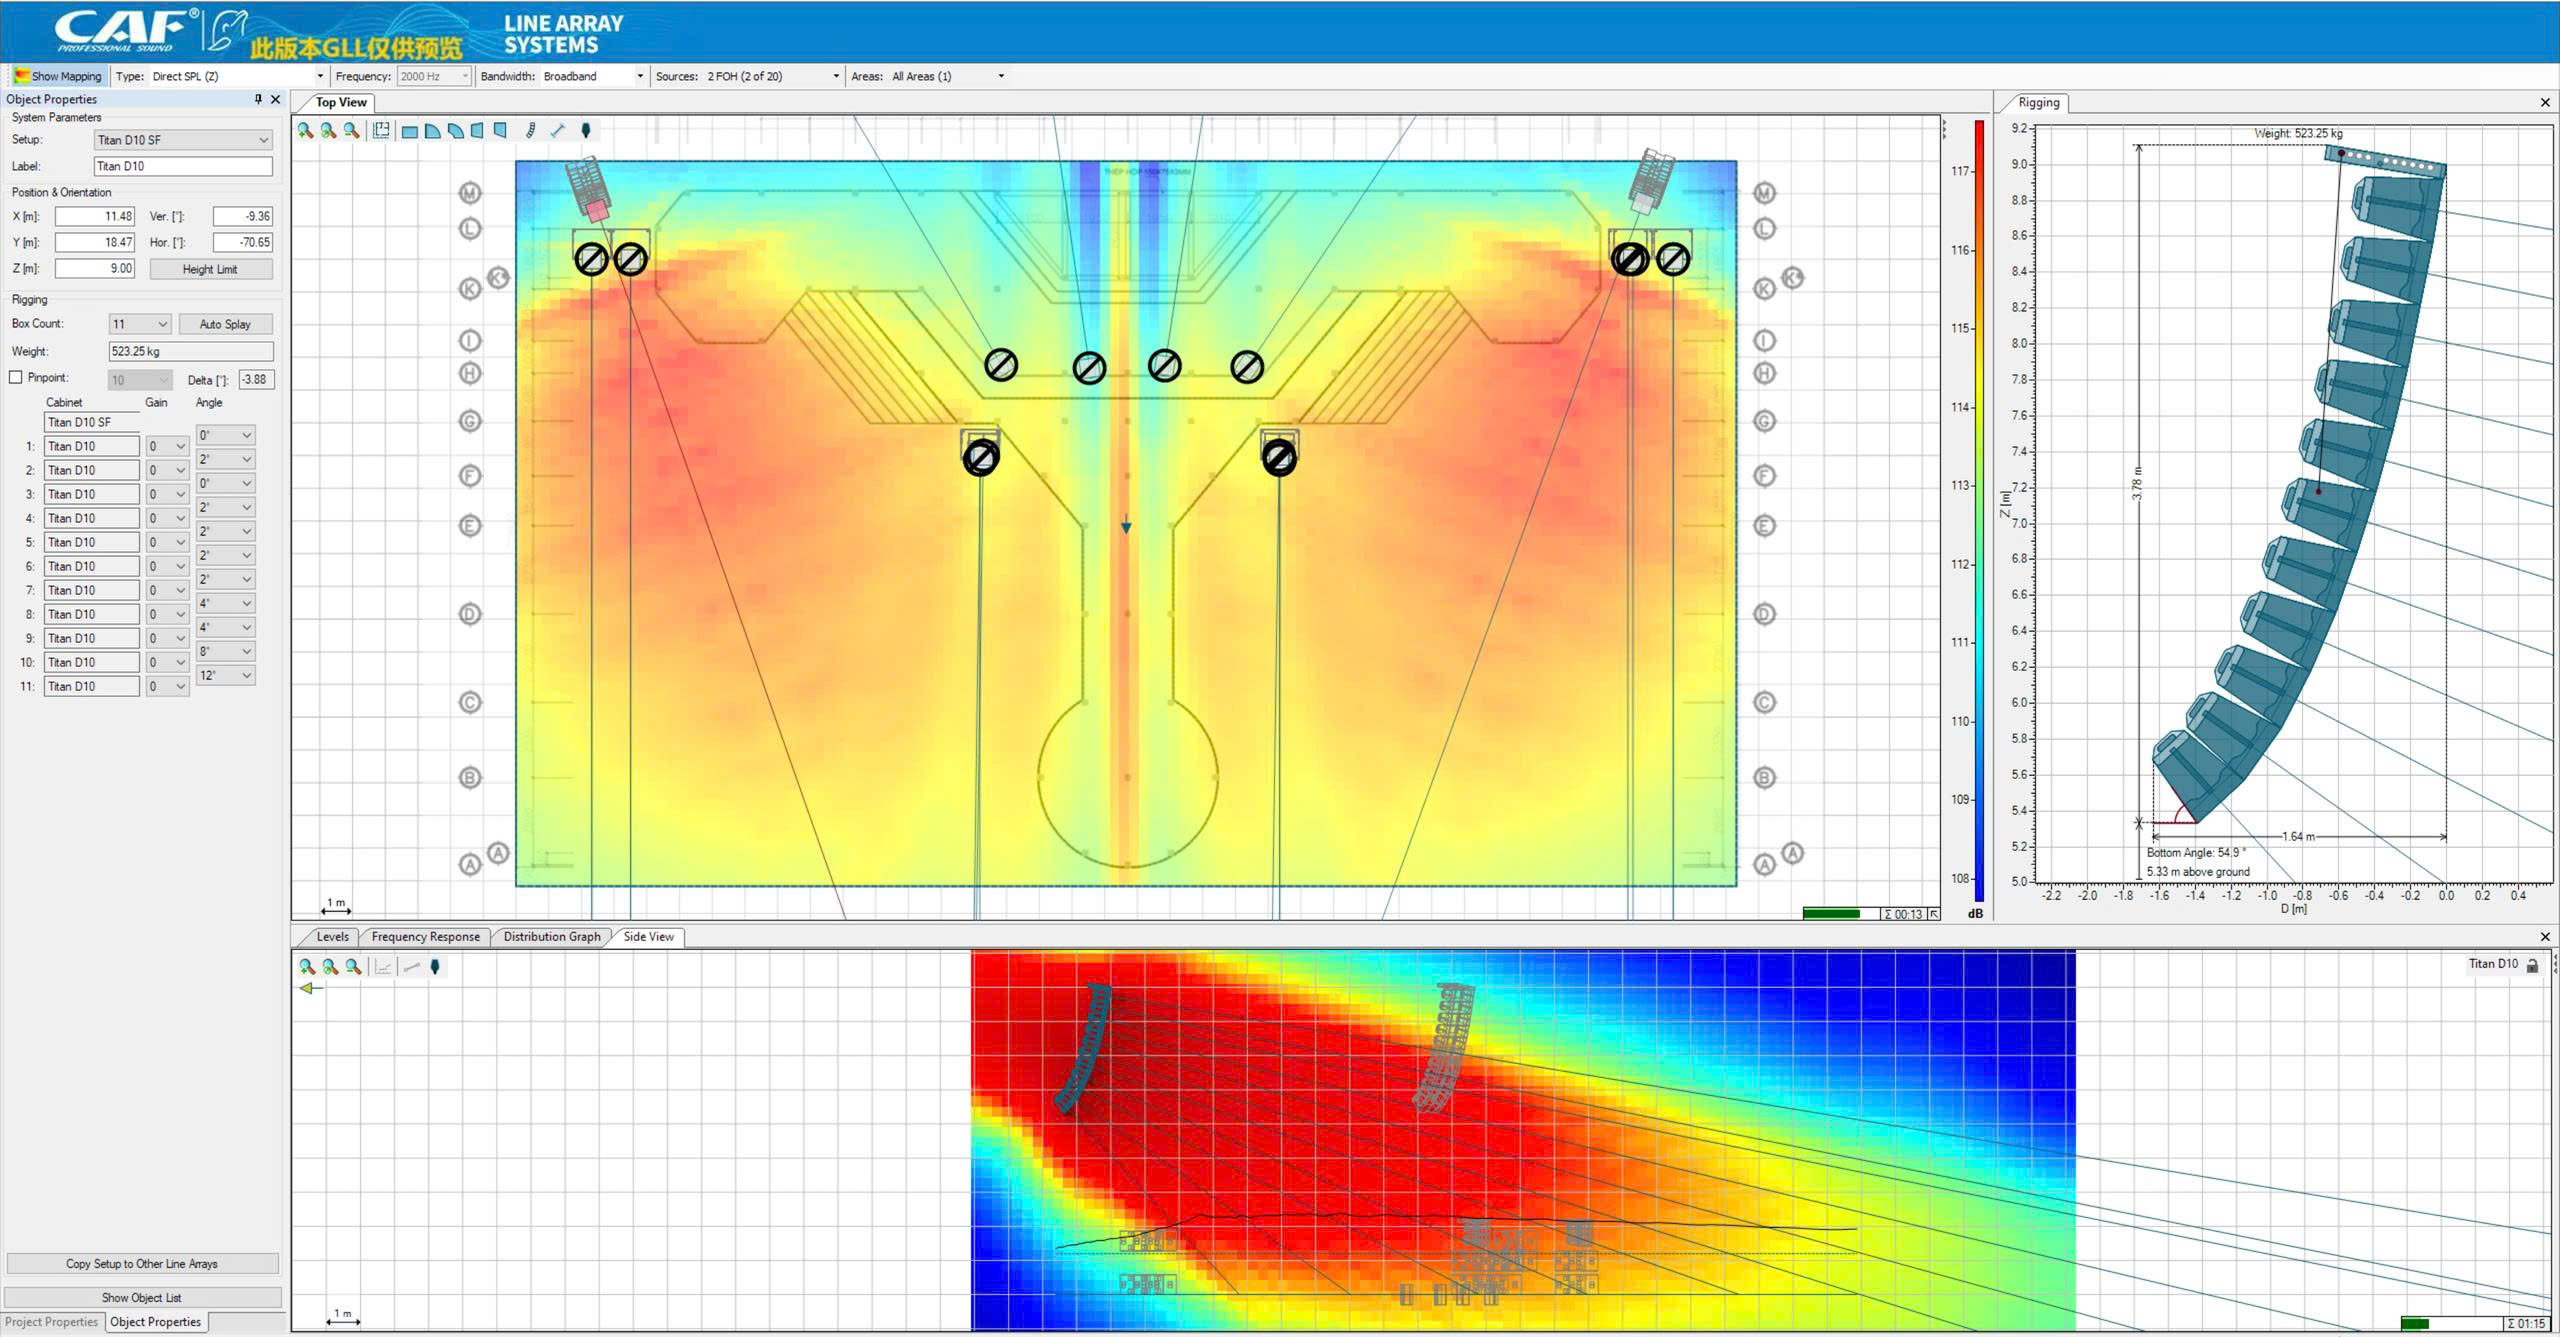Click the Z [m] height field
This screenshot has height=1337, width=2560.
click(x=95, y=268)
